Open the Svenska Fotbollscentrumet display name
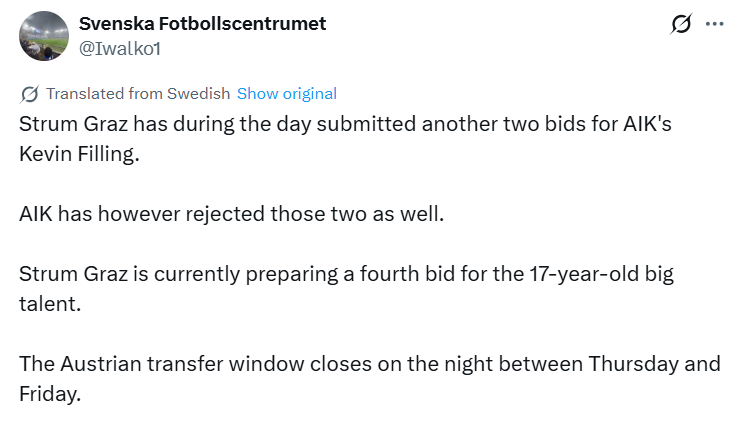The image size is (735, 421). (x=202, y=23)
